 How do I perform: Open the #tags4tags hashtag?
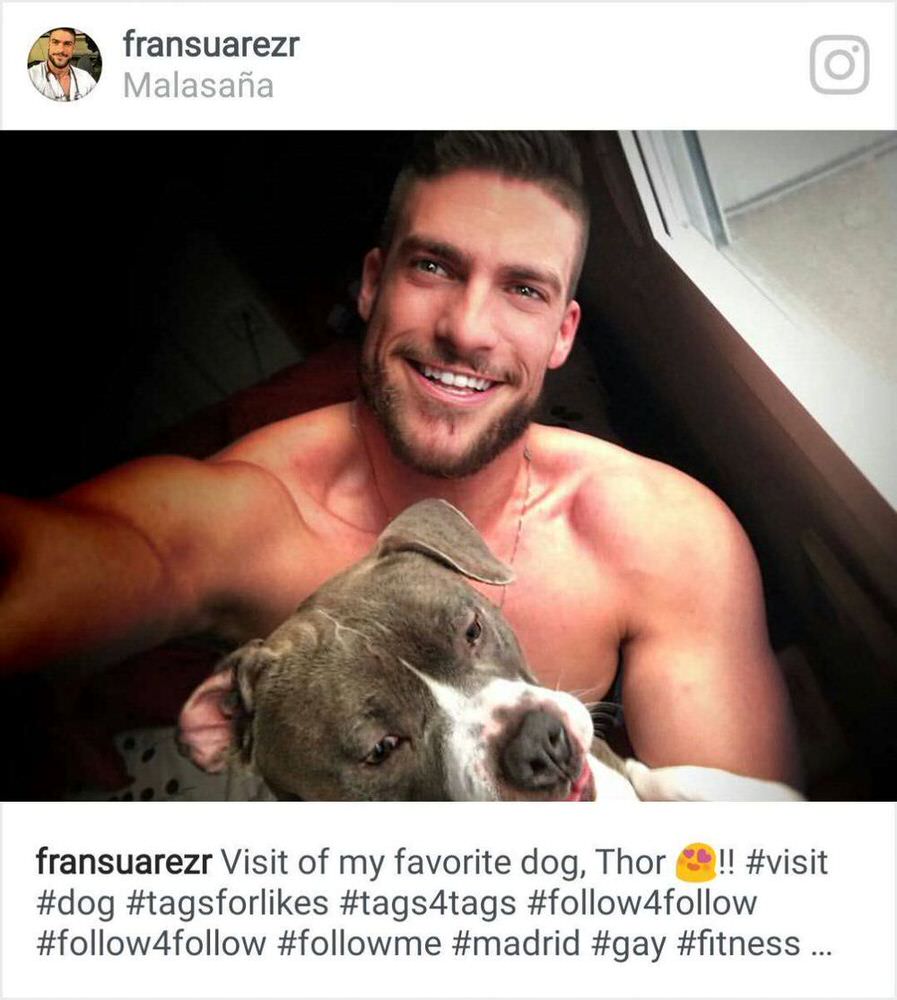428,903
